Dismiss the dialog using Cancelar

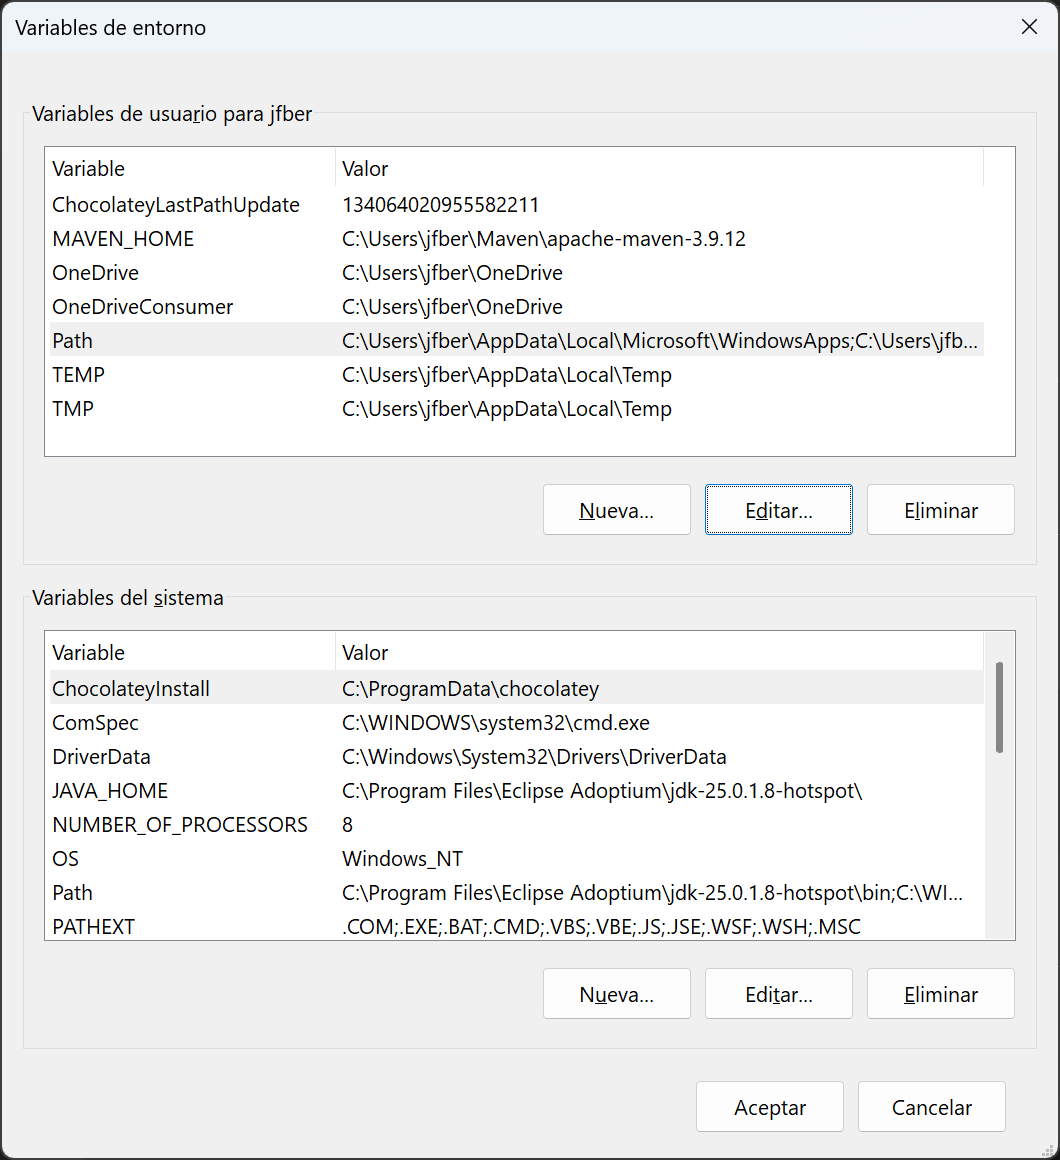click(931, 1107)
